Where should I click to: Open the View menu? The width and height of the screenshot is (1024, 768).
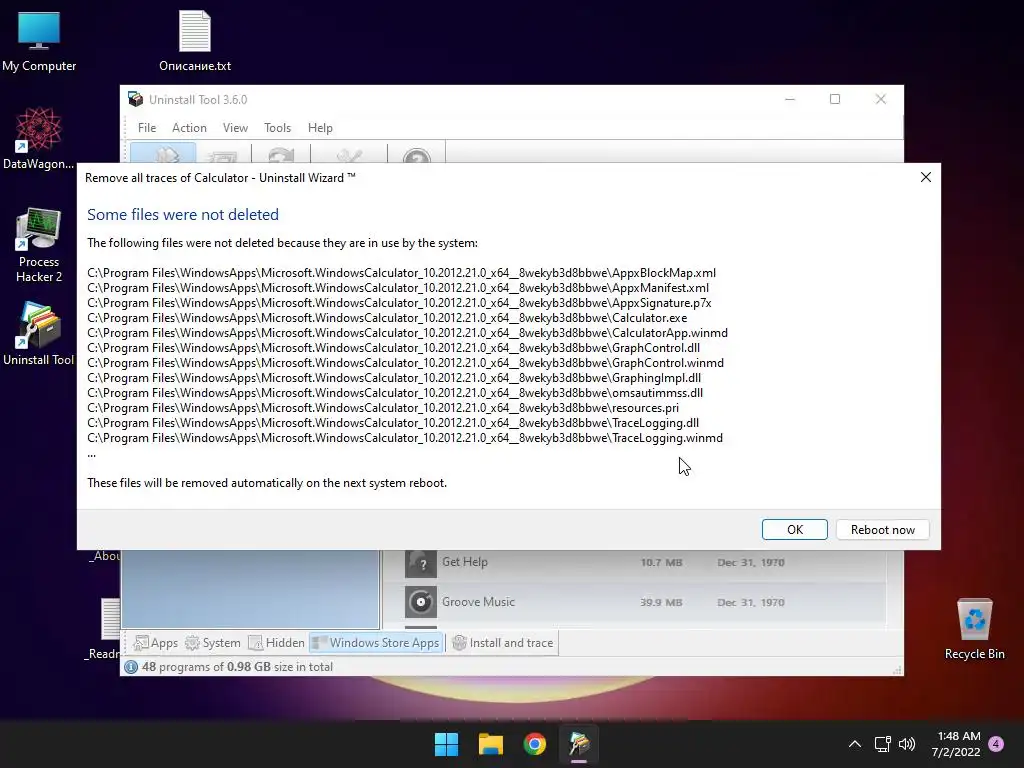(235, 128)
